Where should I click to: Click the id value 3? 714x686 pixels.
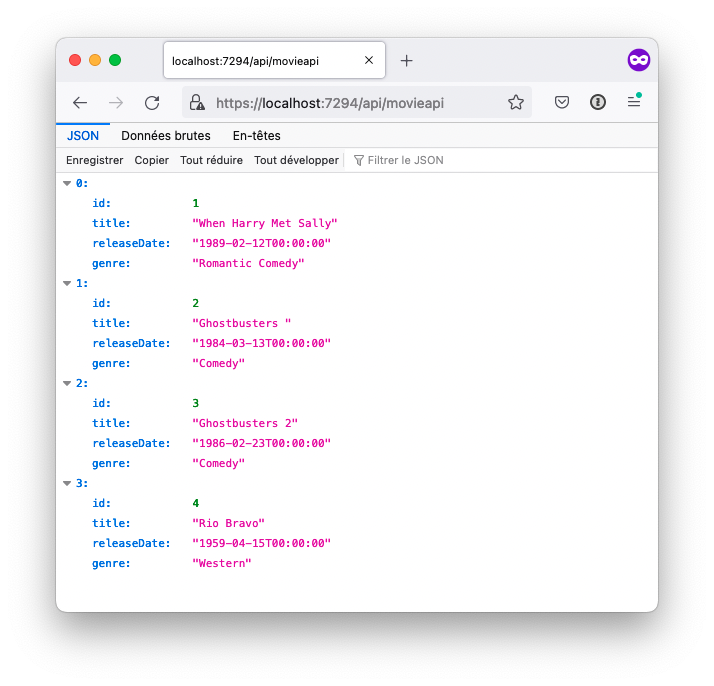tap(196, 403)
